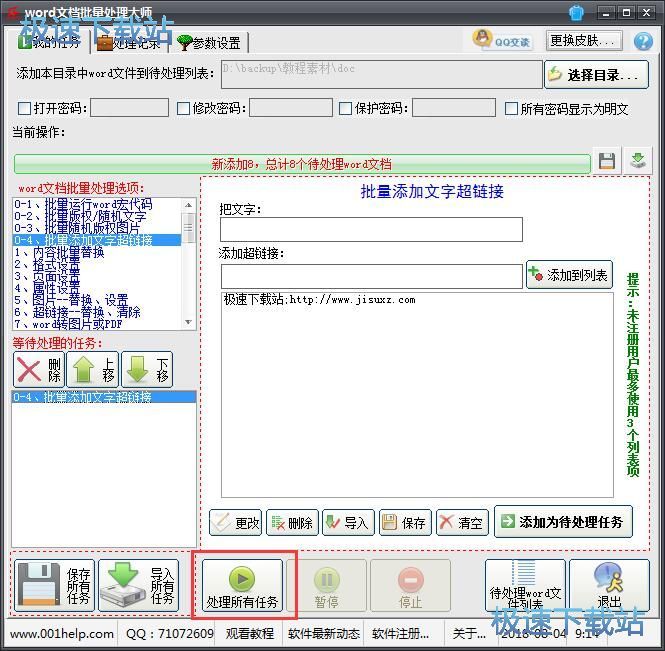Open QQ交谈 chat icon
The height and width of the screenshot is (651, 665).
tap(502, 41)
